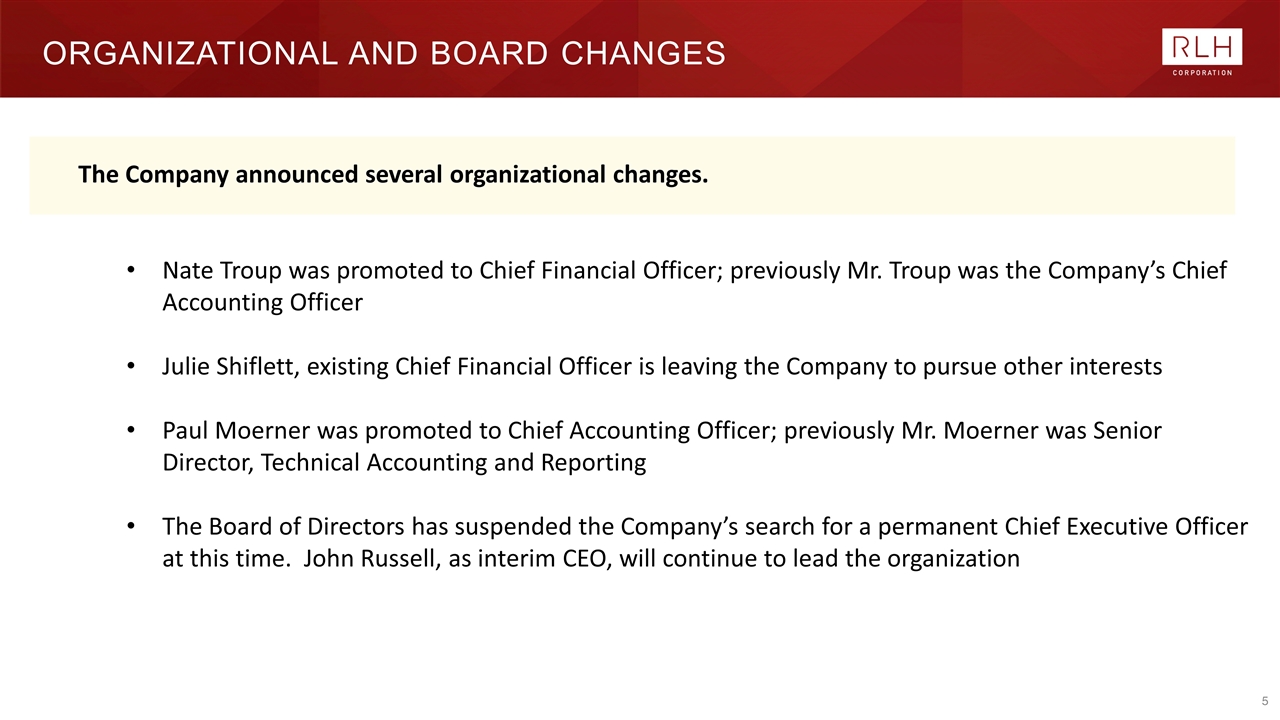Click 'Director, Technical Accounting and Reporting' line
Viewport: 1280px width, 720px height.
coord(404,463)
